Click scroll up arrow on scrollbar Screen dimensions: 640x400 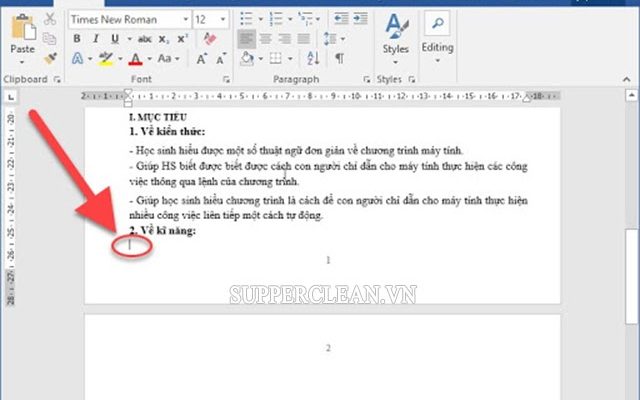point(631,96)
